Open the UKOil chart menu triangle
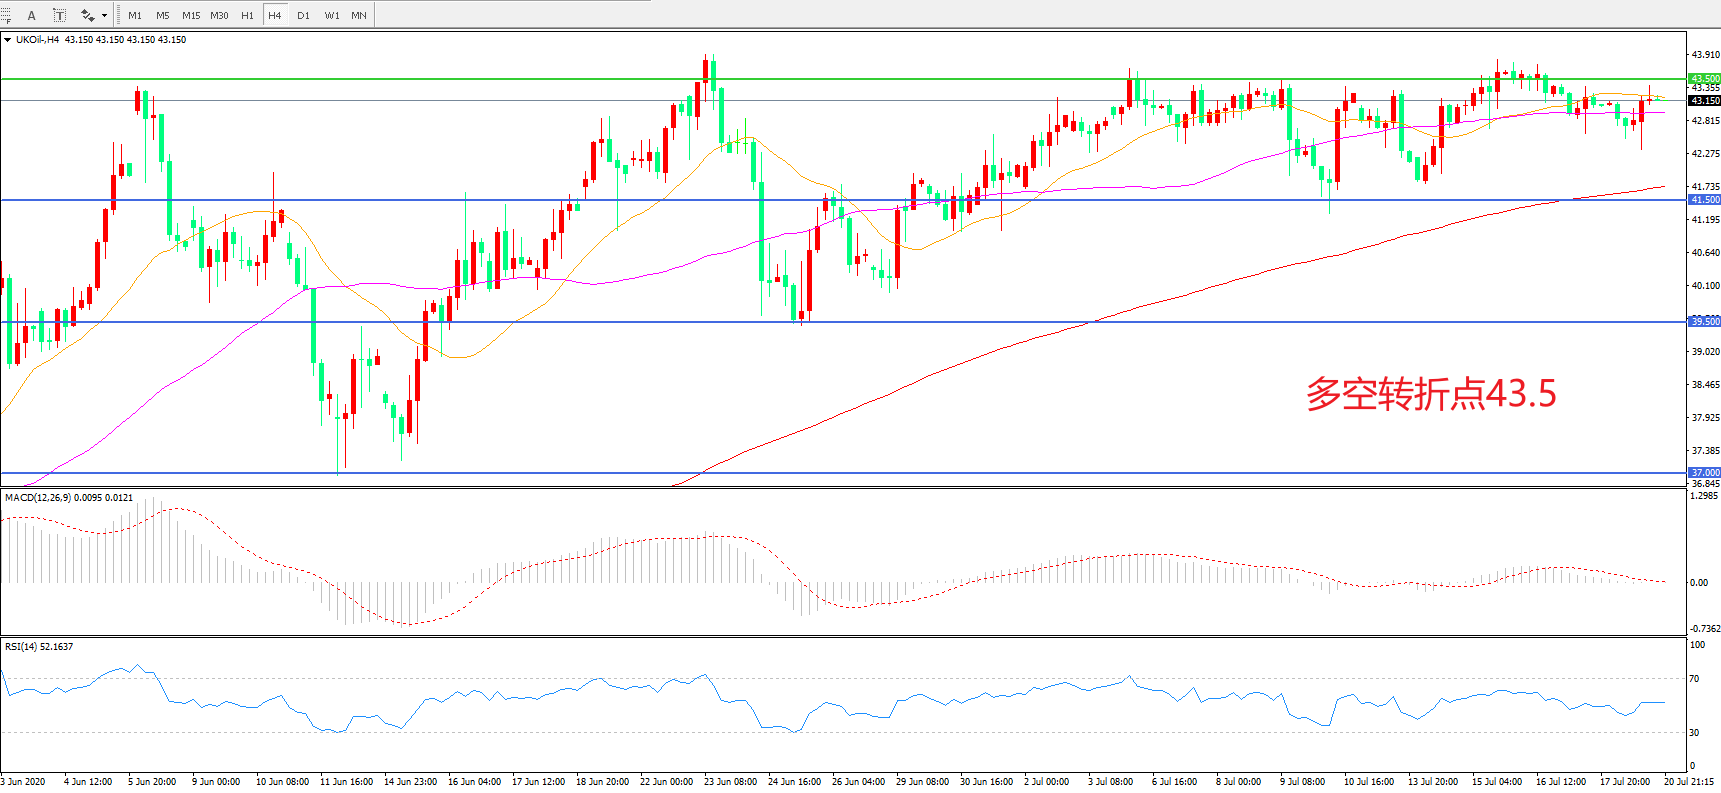Viewport: 1721px width, 793px height. click(8, 40)
